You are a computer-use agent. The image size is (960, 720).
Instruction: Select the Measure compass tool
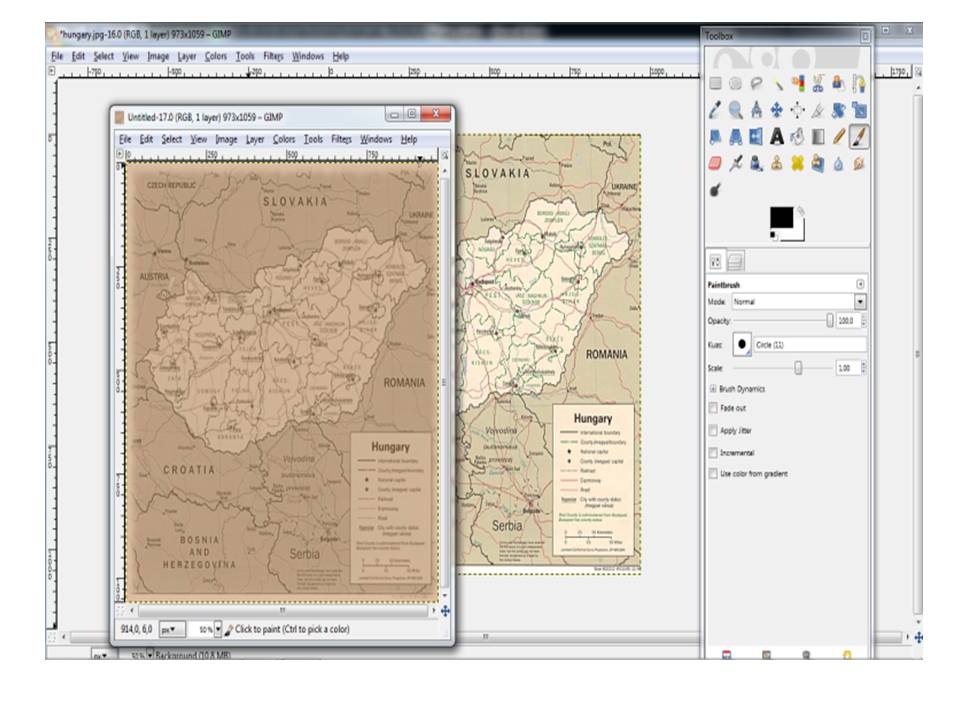click(x=756, y=110)
